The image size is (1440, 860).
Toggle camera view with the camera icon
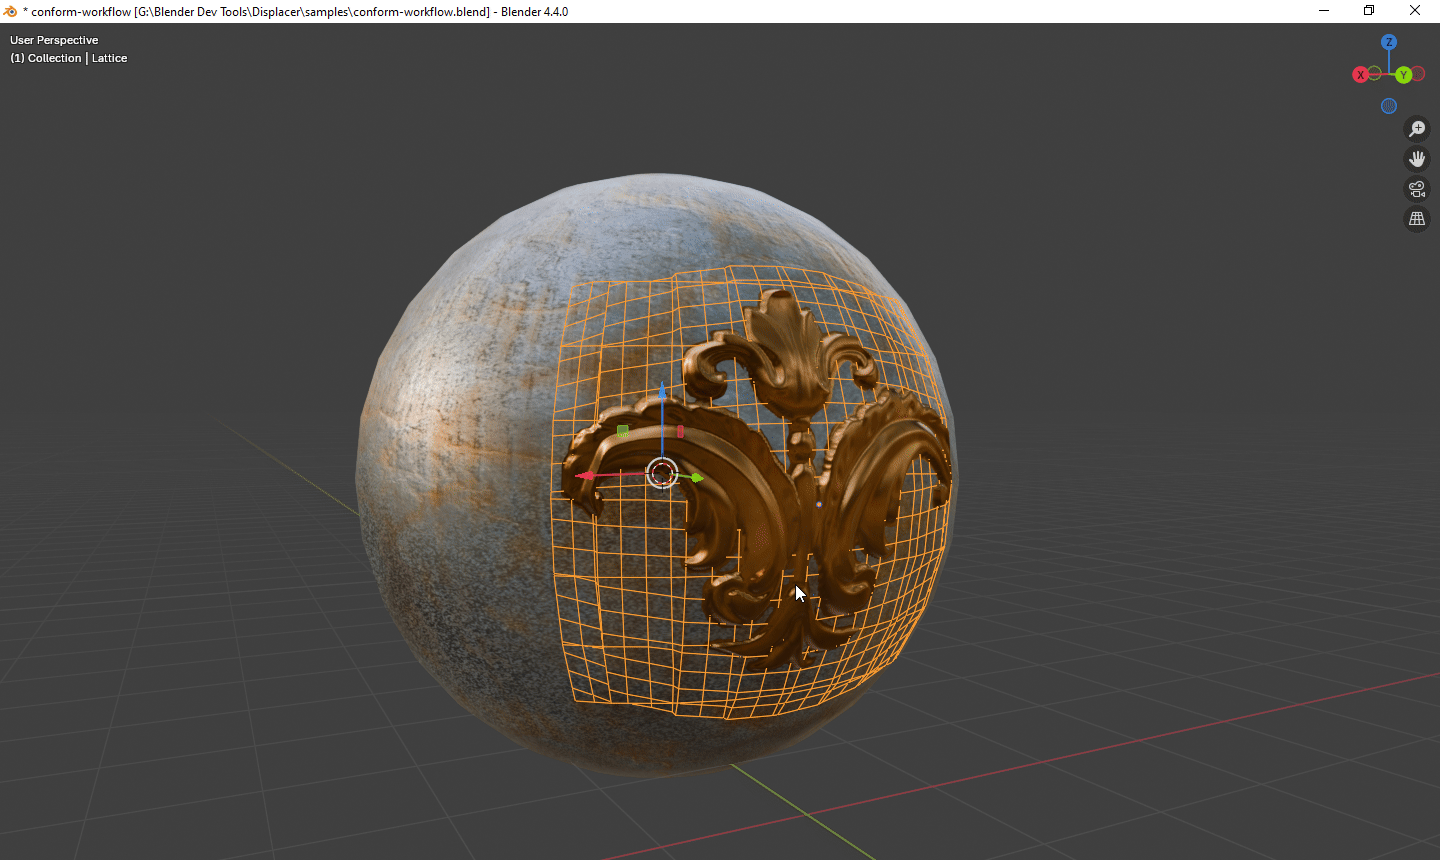tap(1417, 189)
